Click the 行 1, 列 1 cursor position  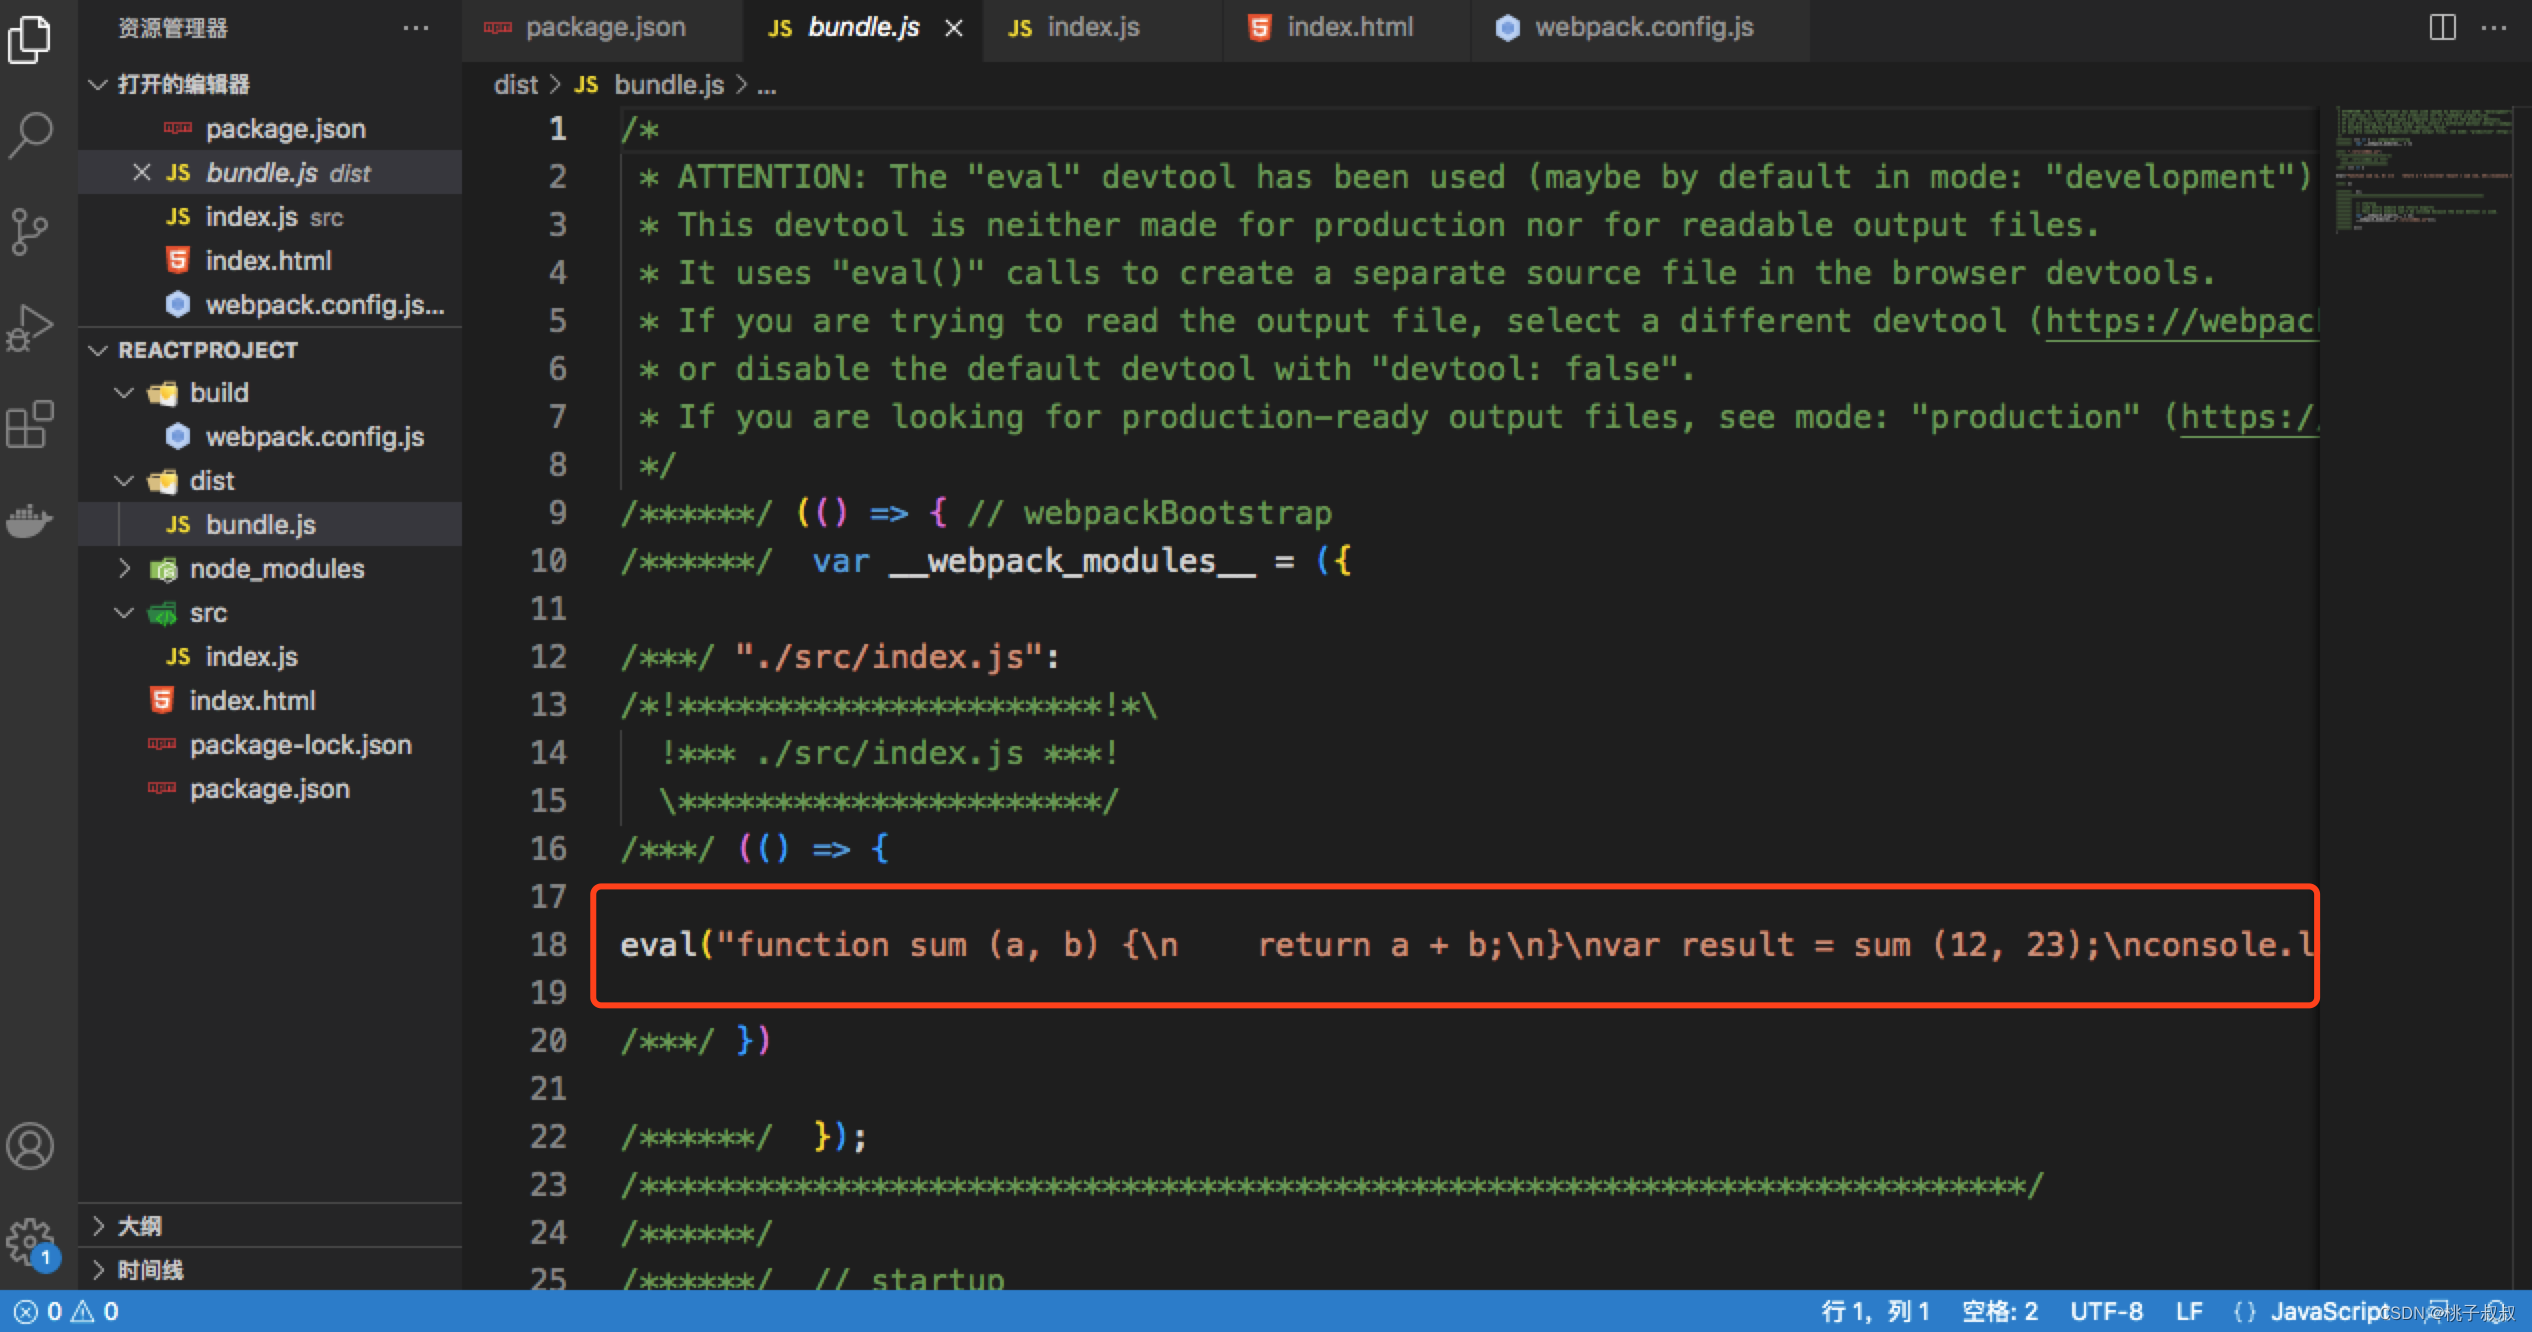pyautogui.click(x=1874, y=1311)
